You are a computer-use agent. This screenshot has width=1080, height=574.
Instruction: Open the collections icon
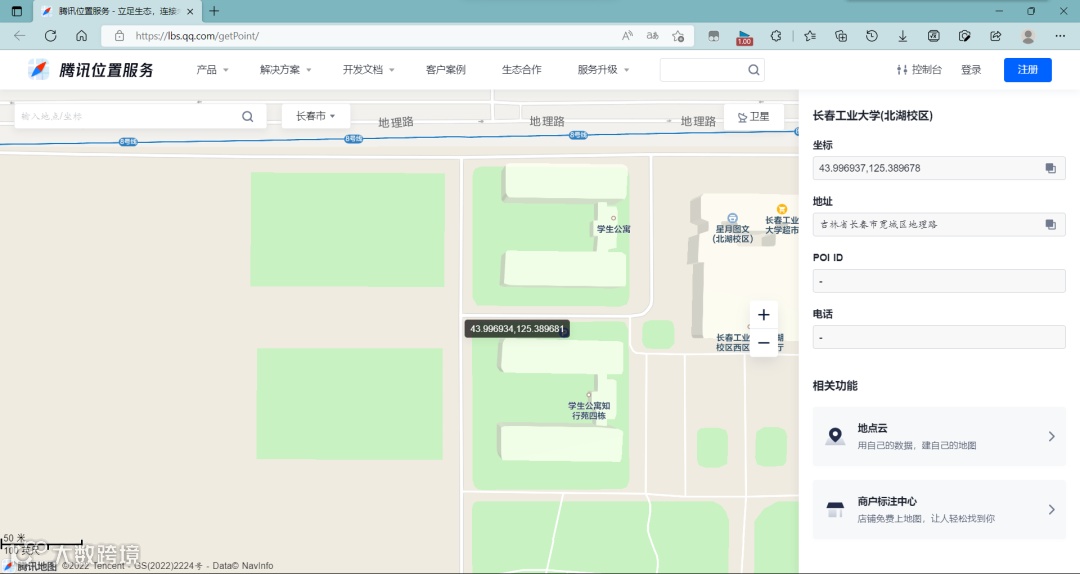tap(840, 36)
